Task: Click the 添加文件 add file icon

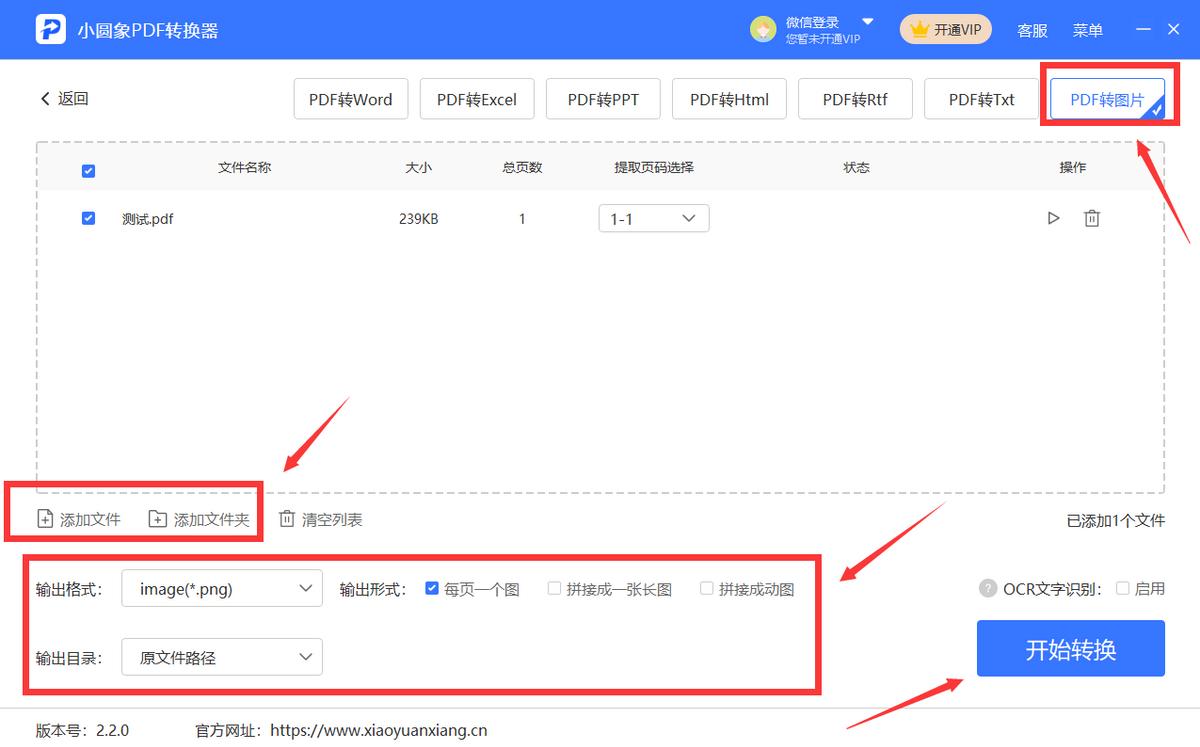Action: (x=44, y=519)
